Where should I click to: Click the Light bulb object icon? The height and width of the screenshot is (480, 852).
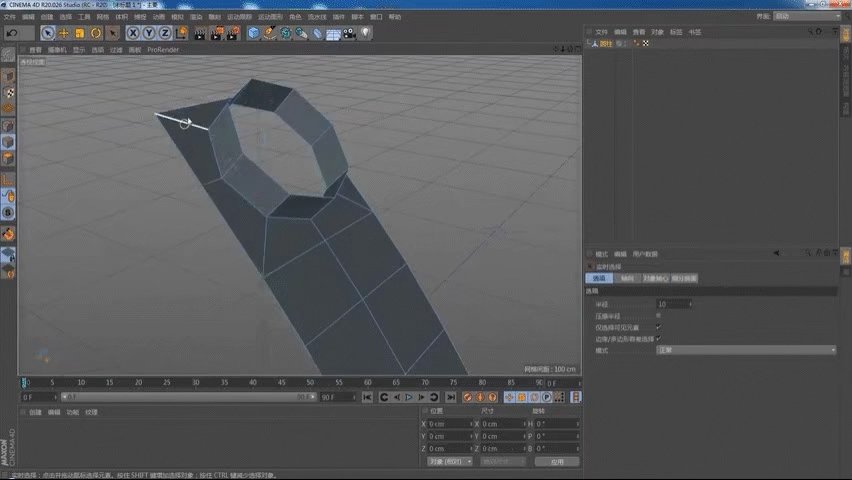point(366,33)
